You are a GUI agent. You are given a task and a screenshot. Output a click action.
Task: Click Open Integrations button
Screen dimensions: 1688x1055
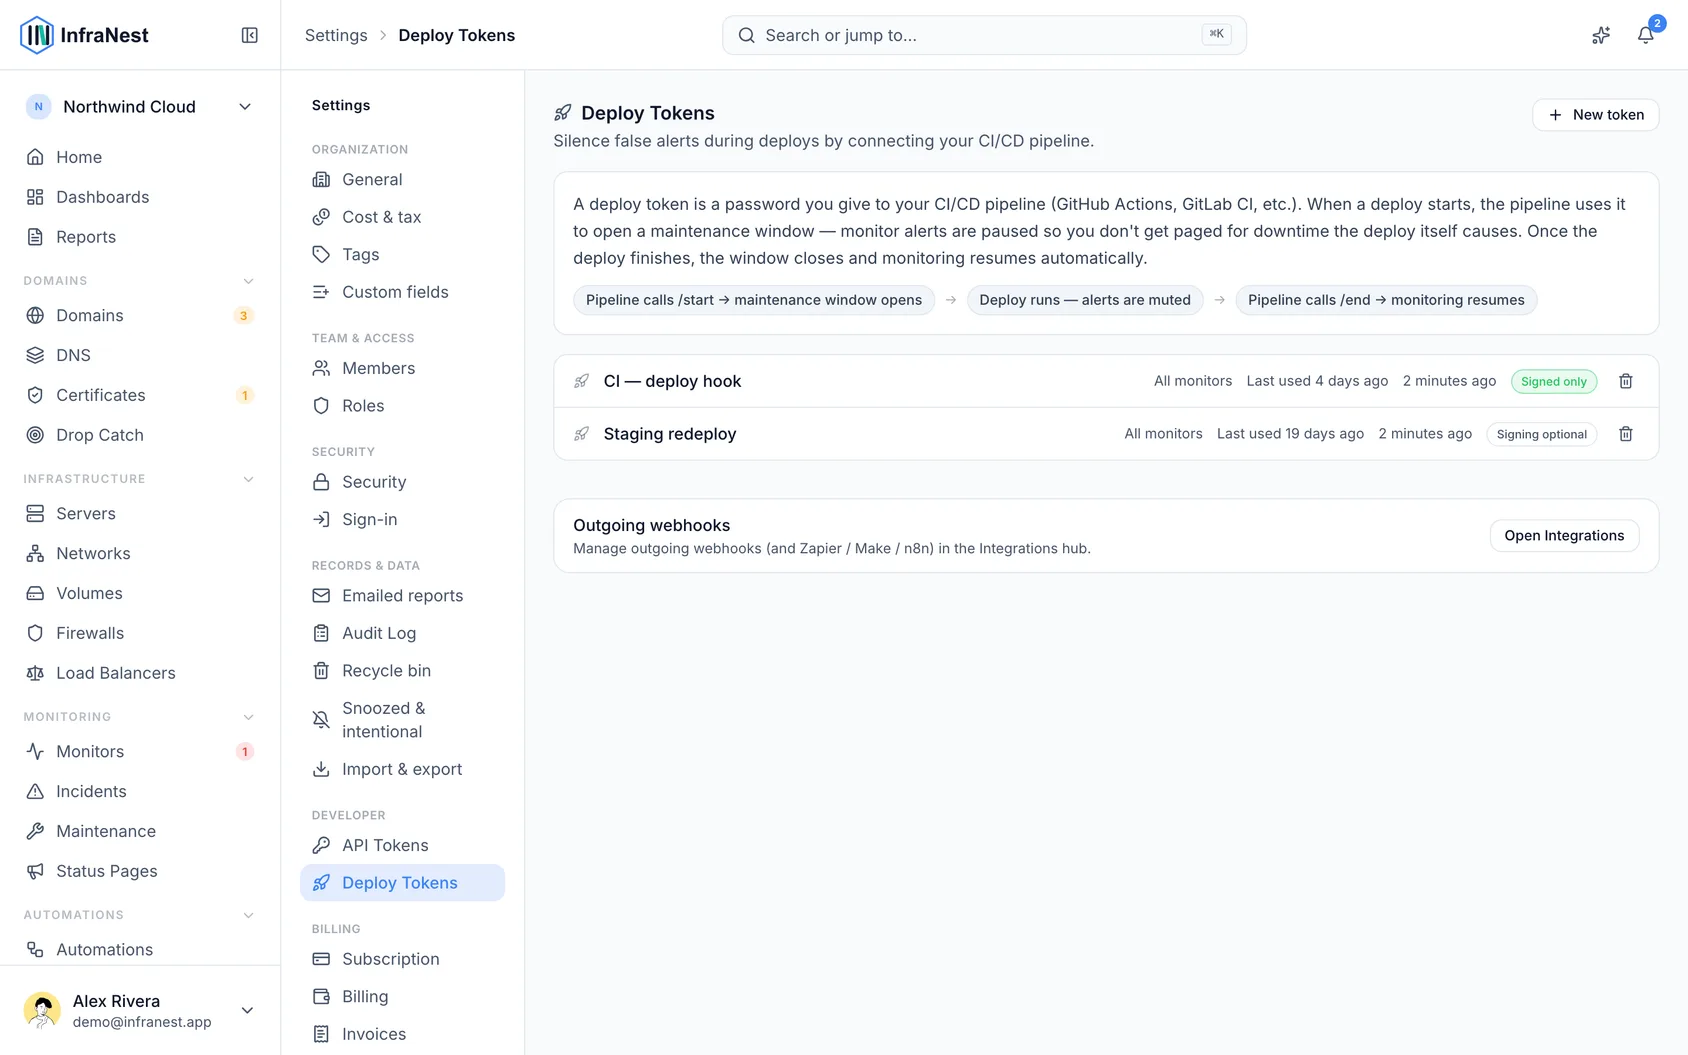pos(1564,536)
